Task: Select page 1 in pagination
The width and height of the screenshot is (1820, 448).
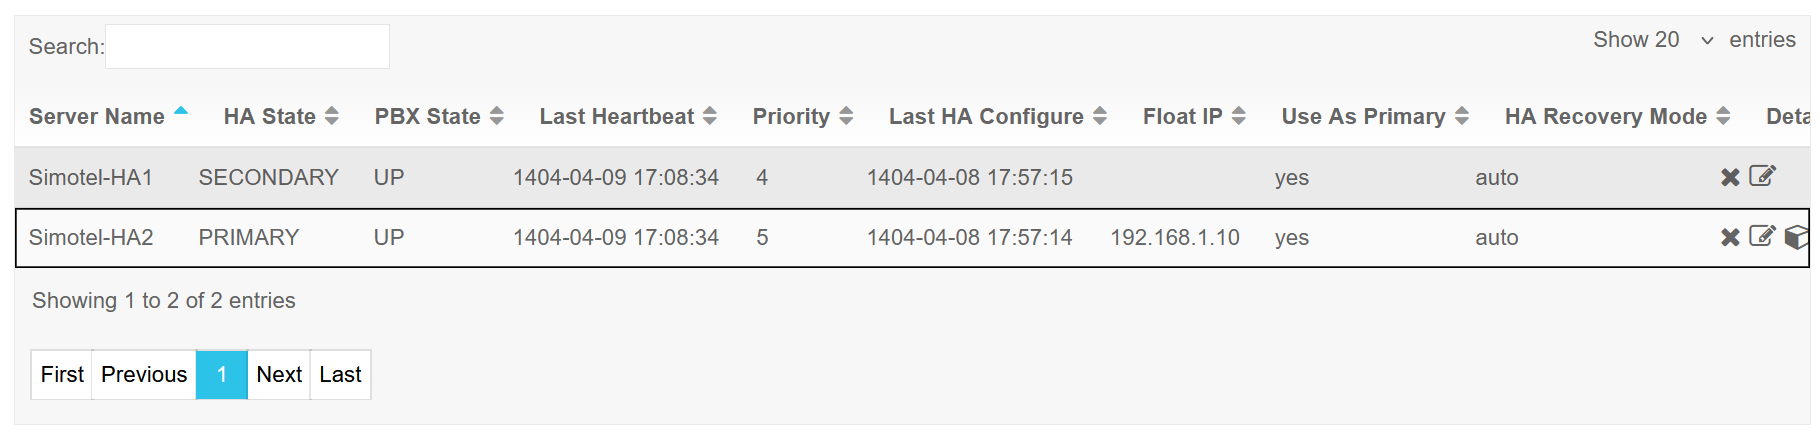Action: pyautogui.click(x=222, y=375)
